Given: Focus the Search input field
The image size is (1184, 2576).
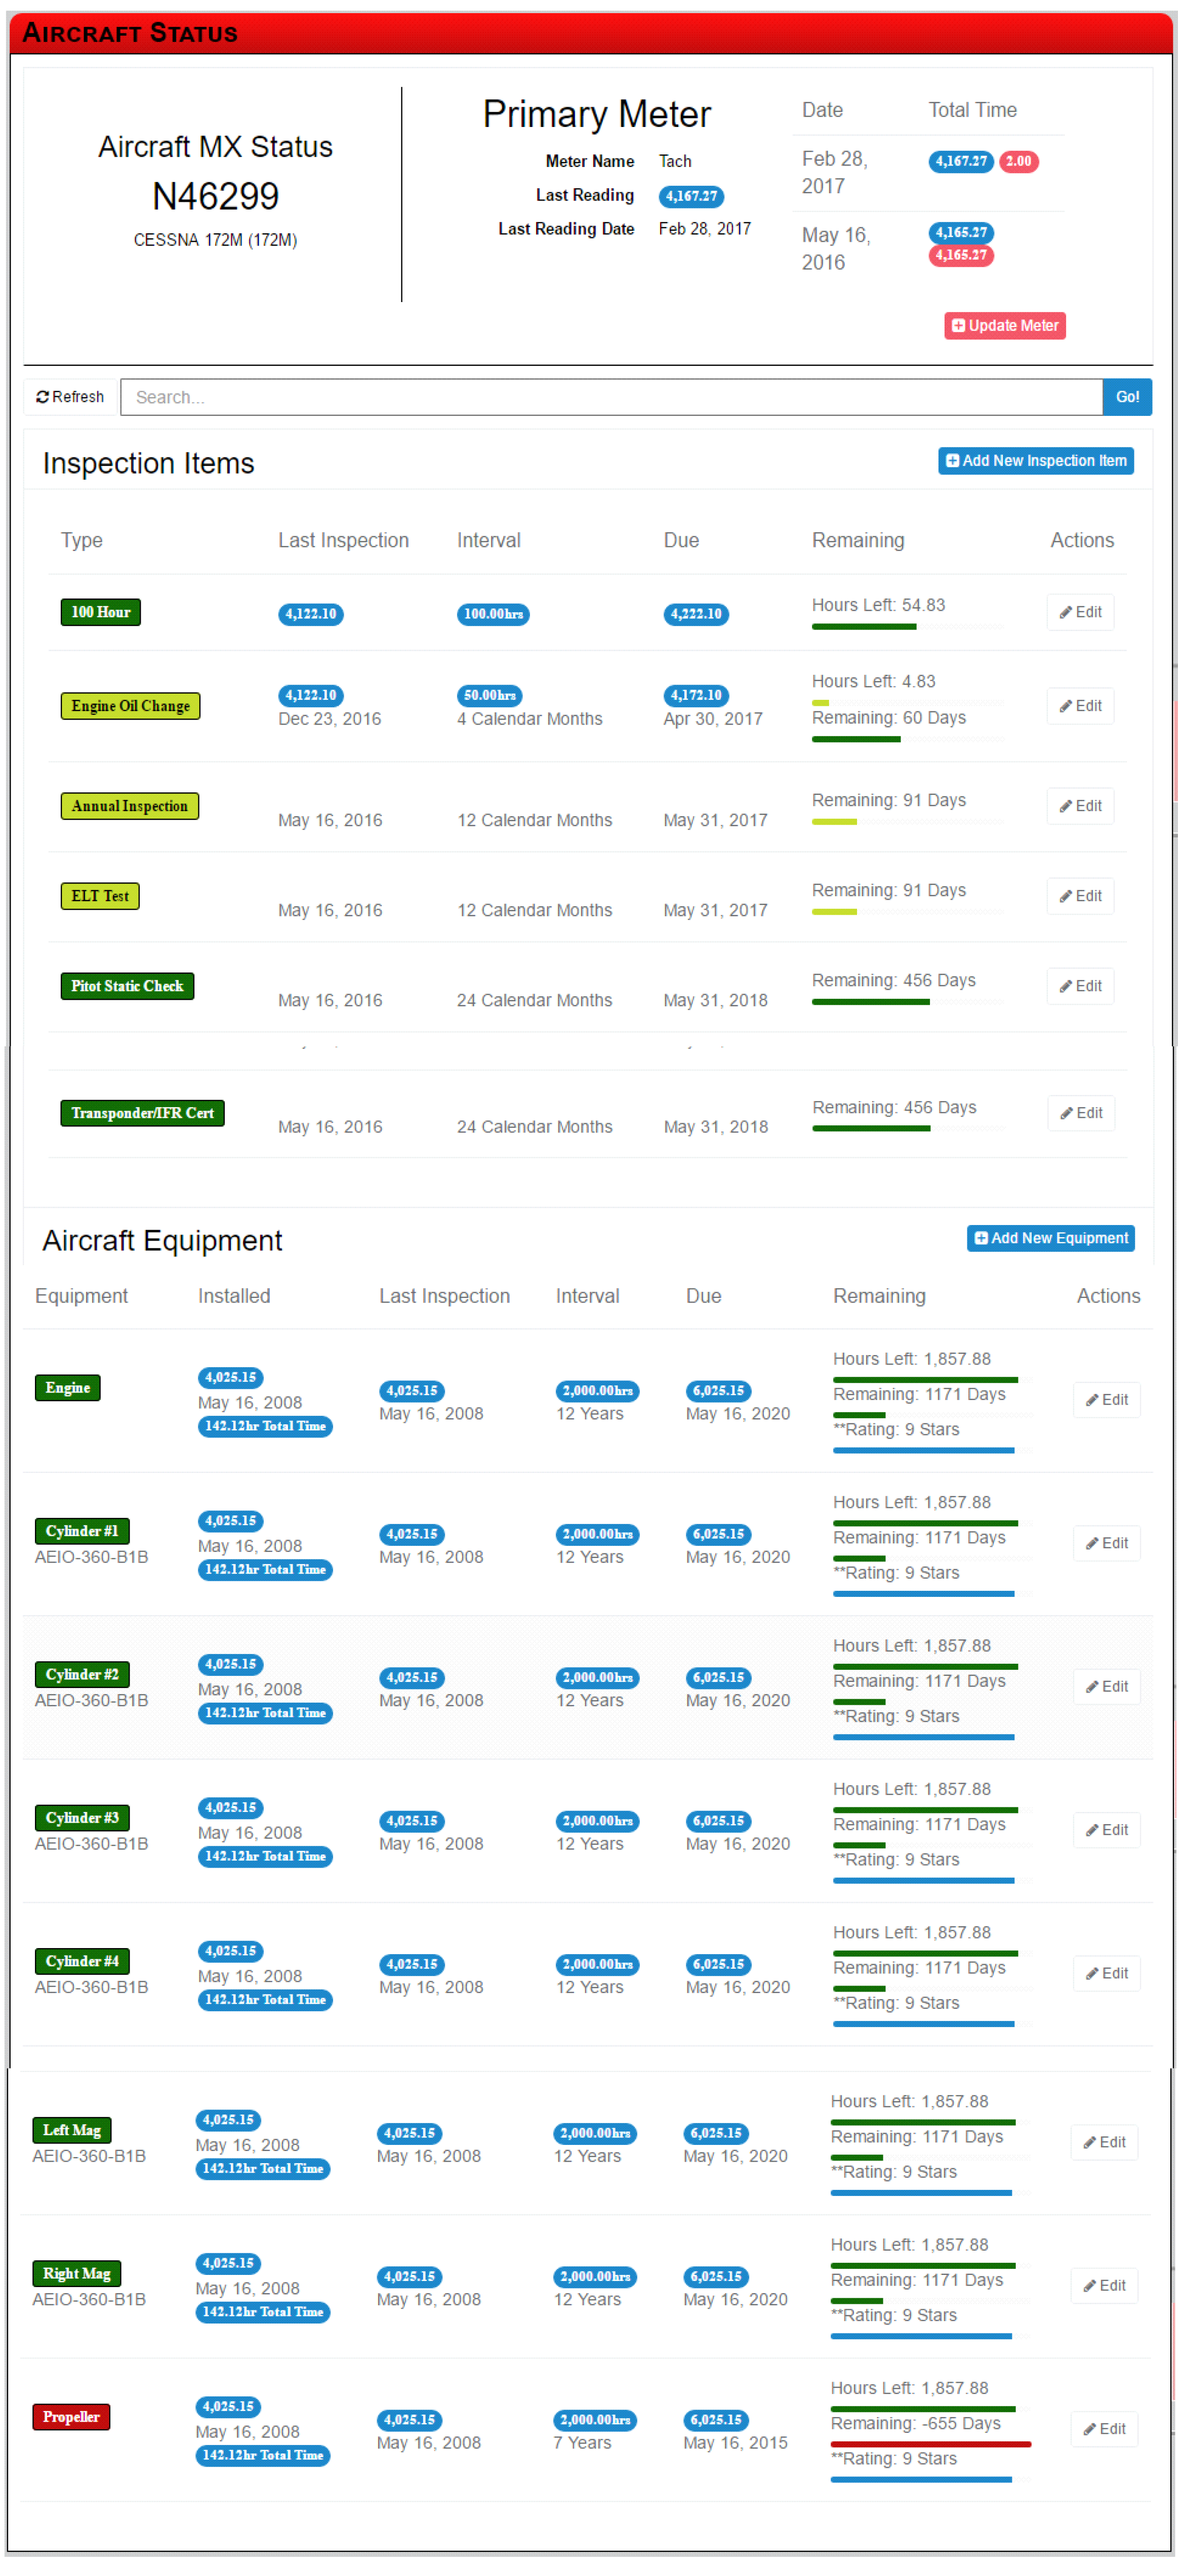Looking at the screenshot, I should (611, 397).
